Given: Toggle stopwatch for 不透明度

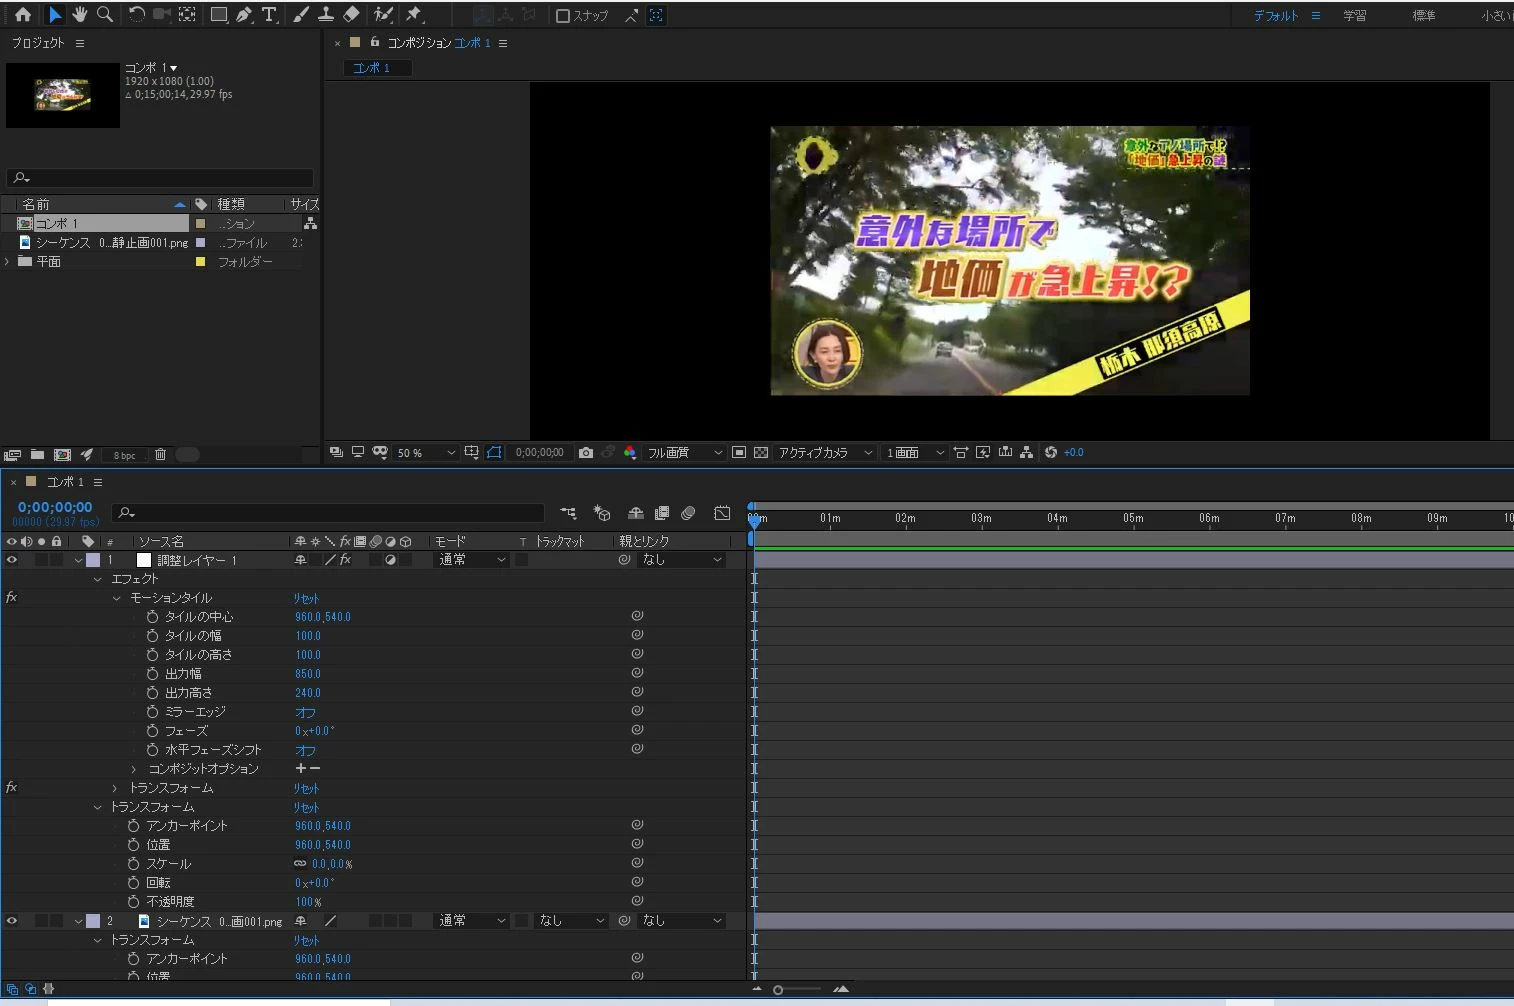Looking at the screenshot, I should [133, 902].
